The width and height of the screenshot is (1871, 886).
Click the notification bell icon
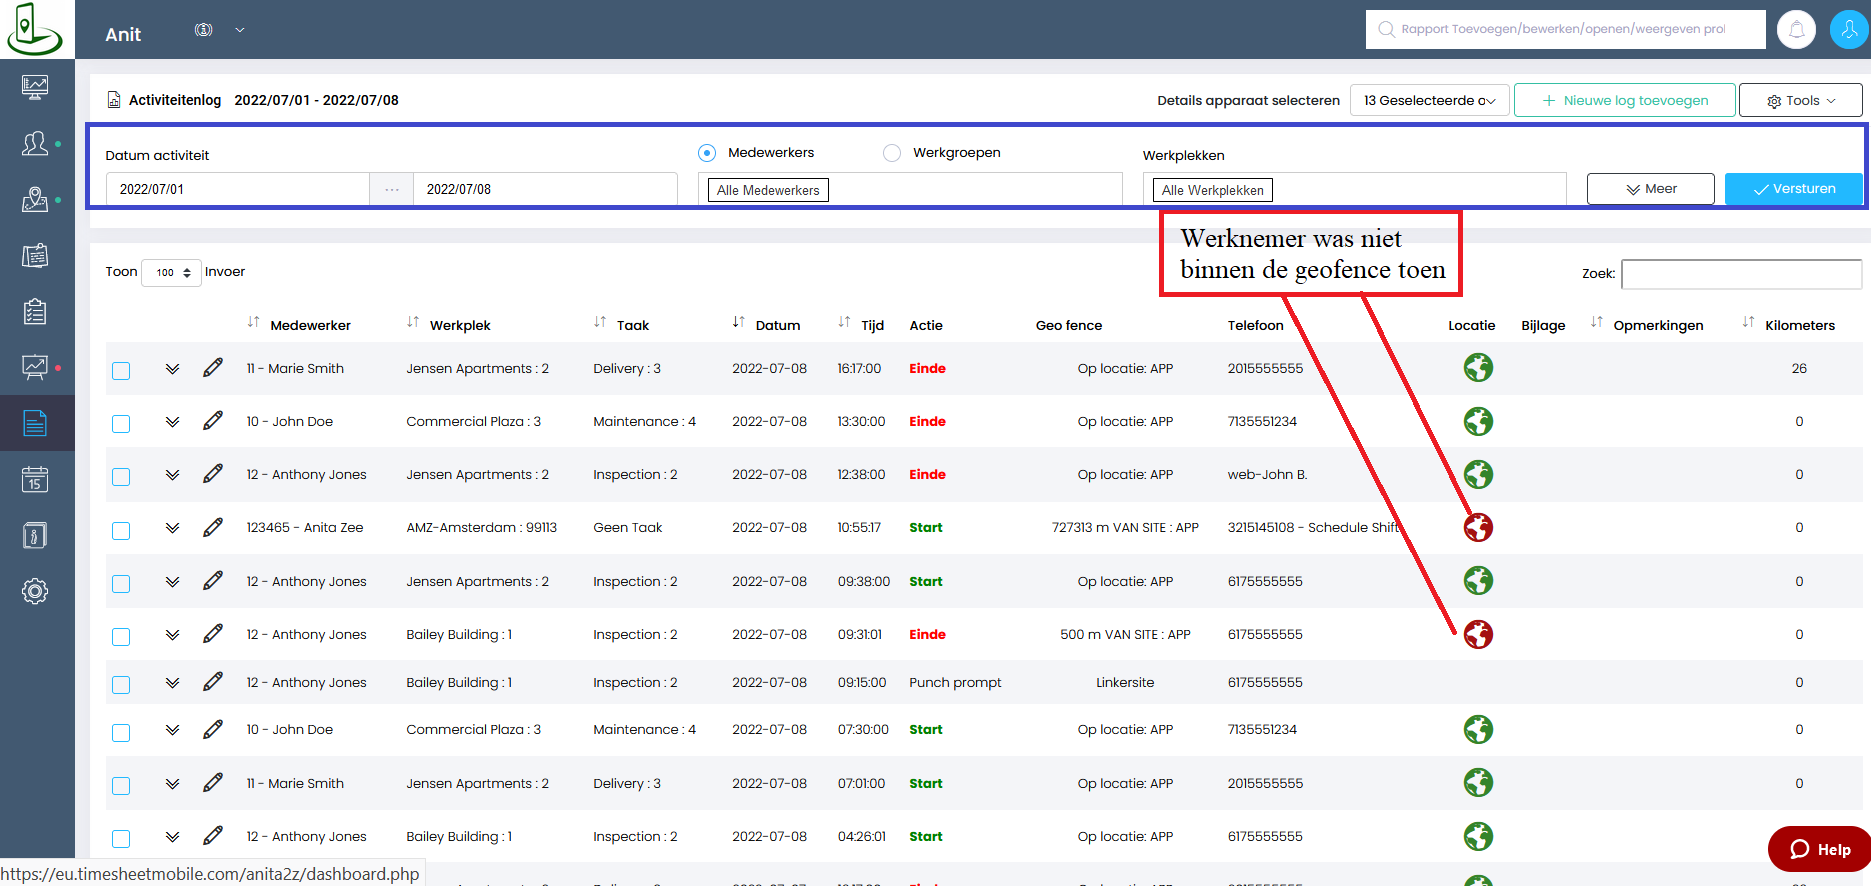[x=1796, y=29]
